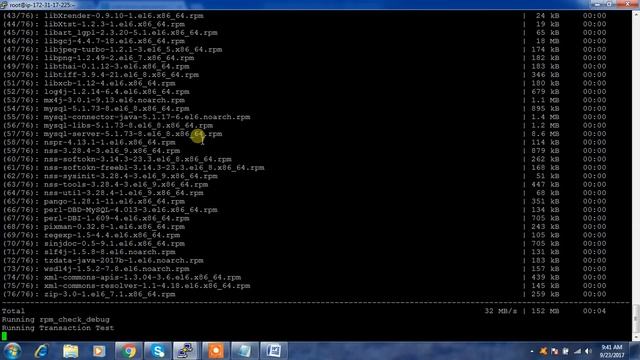Switch to the notepad-style taskbar app
Image resolution: width=640 pixels, height=360 pixels.
click(244, 351)
